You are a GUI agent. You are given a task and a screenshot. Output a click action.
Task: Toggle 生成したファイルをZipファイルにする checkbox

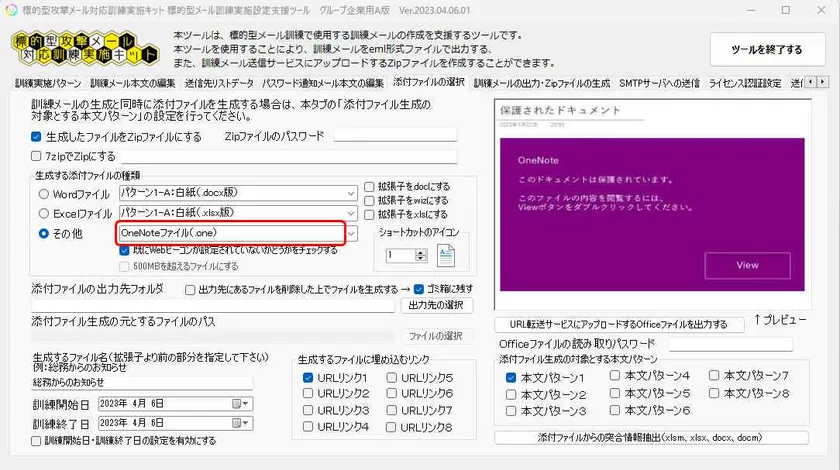37,137
